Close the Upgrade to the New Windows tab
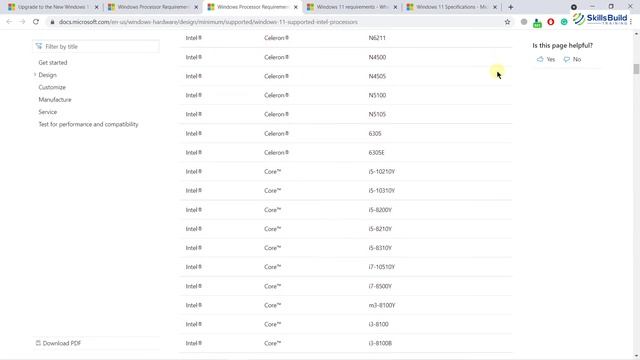The image size is (640, 360). pos(97,7)
